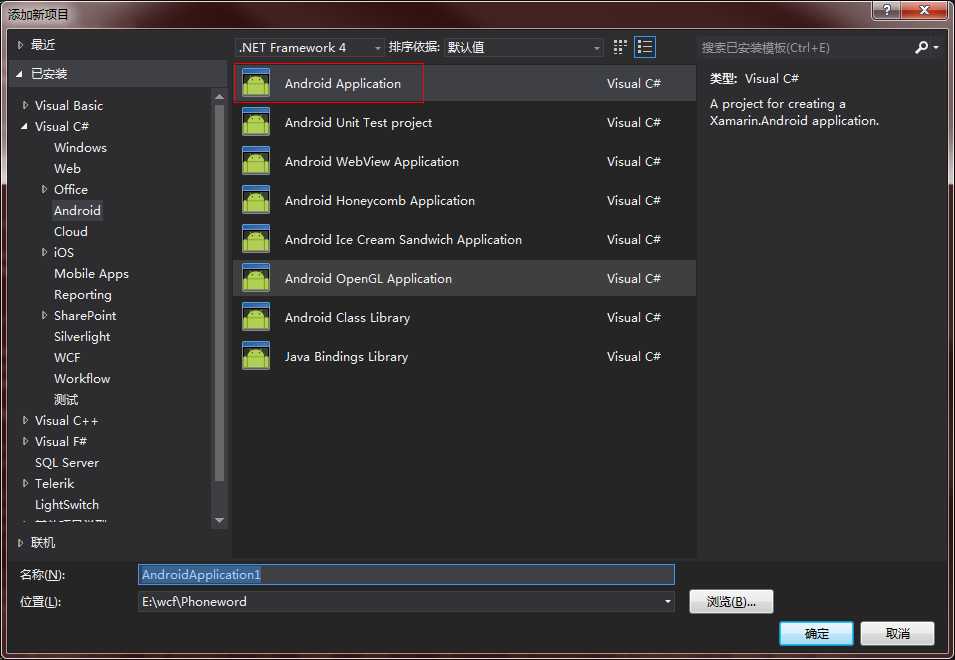Viewport: 955px width, 660px height.
Task: Click 确定 to confirm
Action: click(x=816, y=634)
